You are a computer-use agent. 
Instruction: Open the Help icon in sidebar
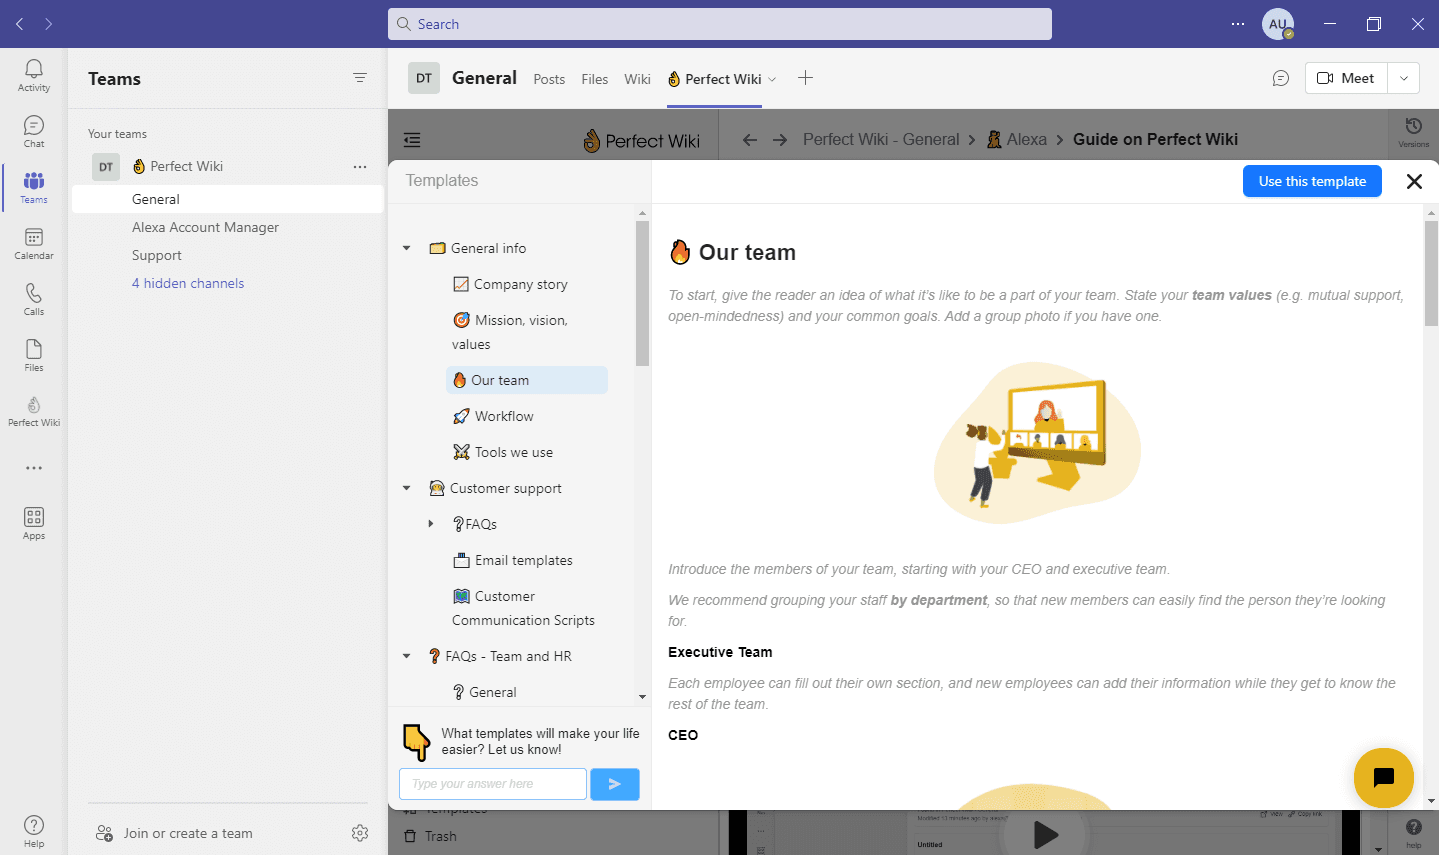34,831
